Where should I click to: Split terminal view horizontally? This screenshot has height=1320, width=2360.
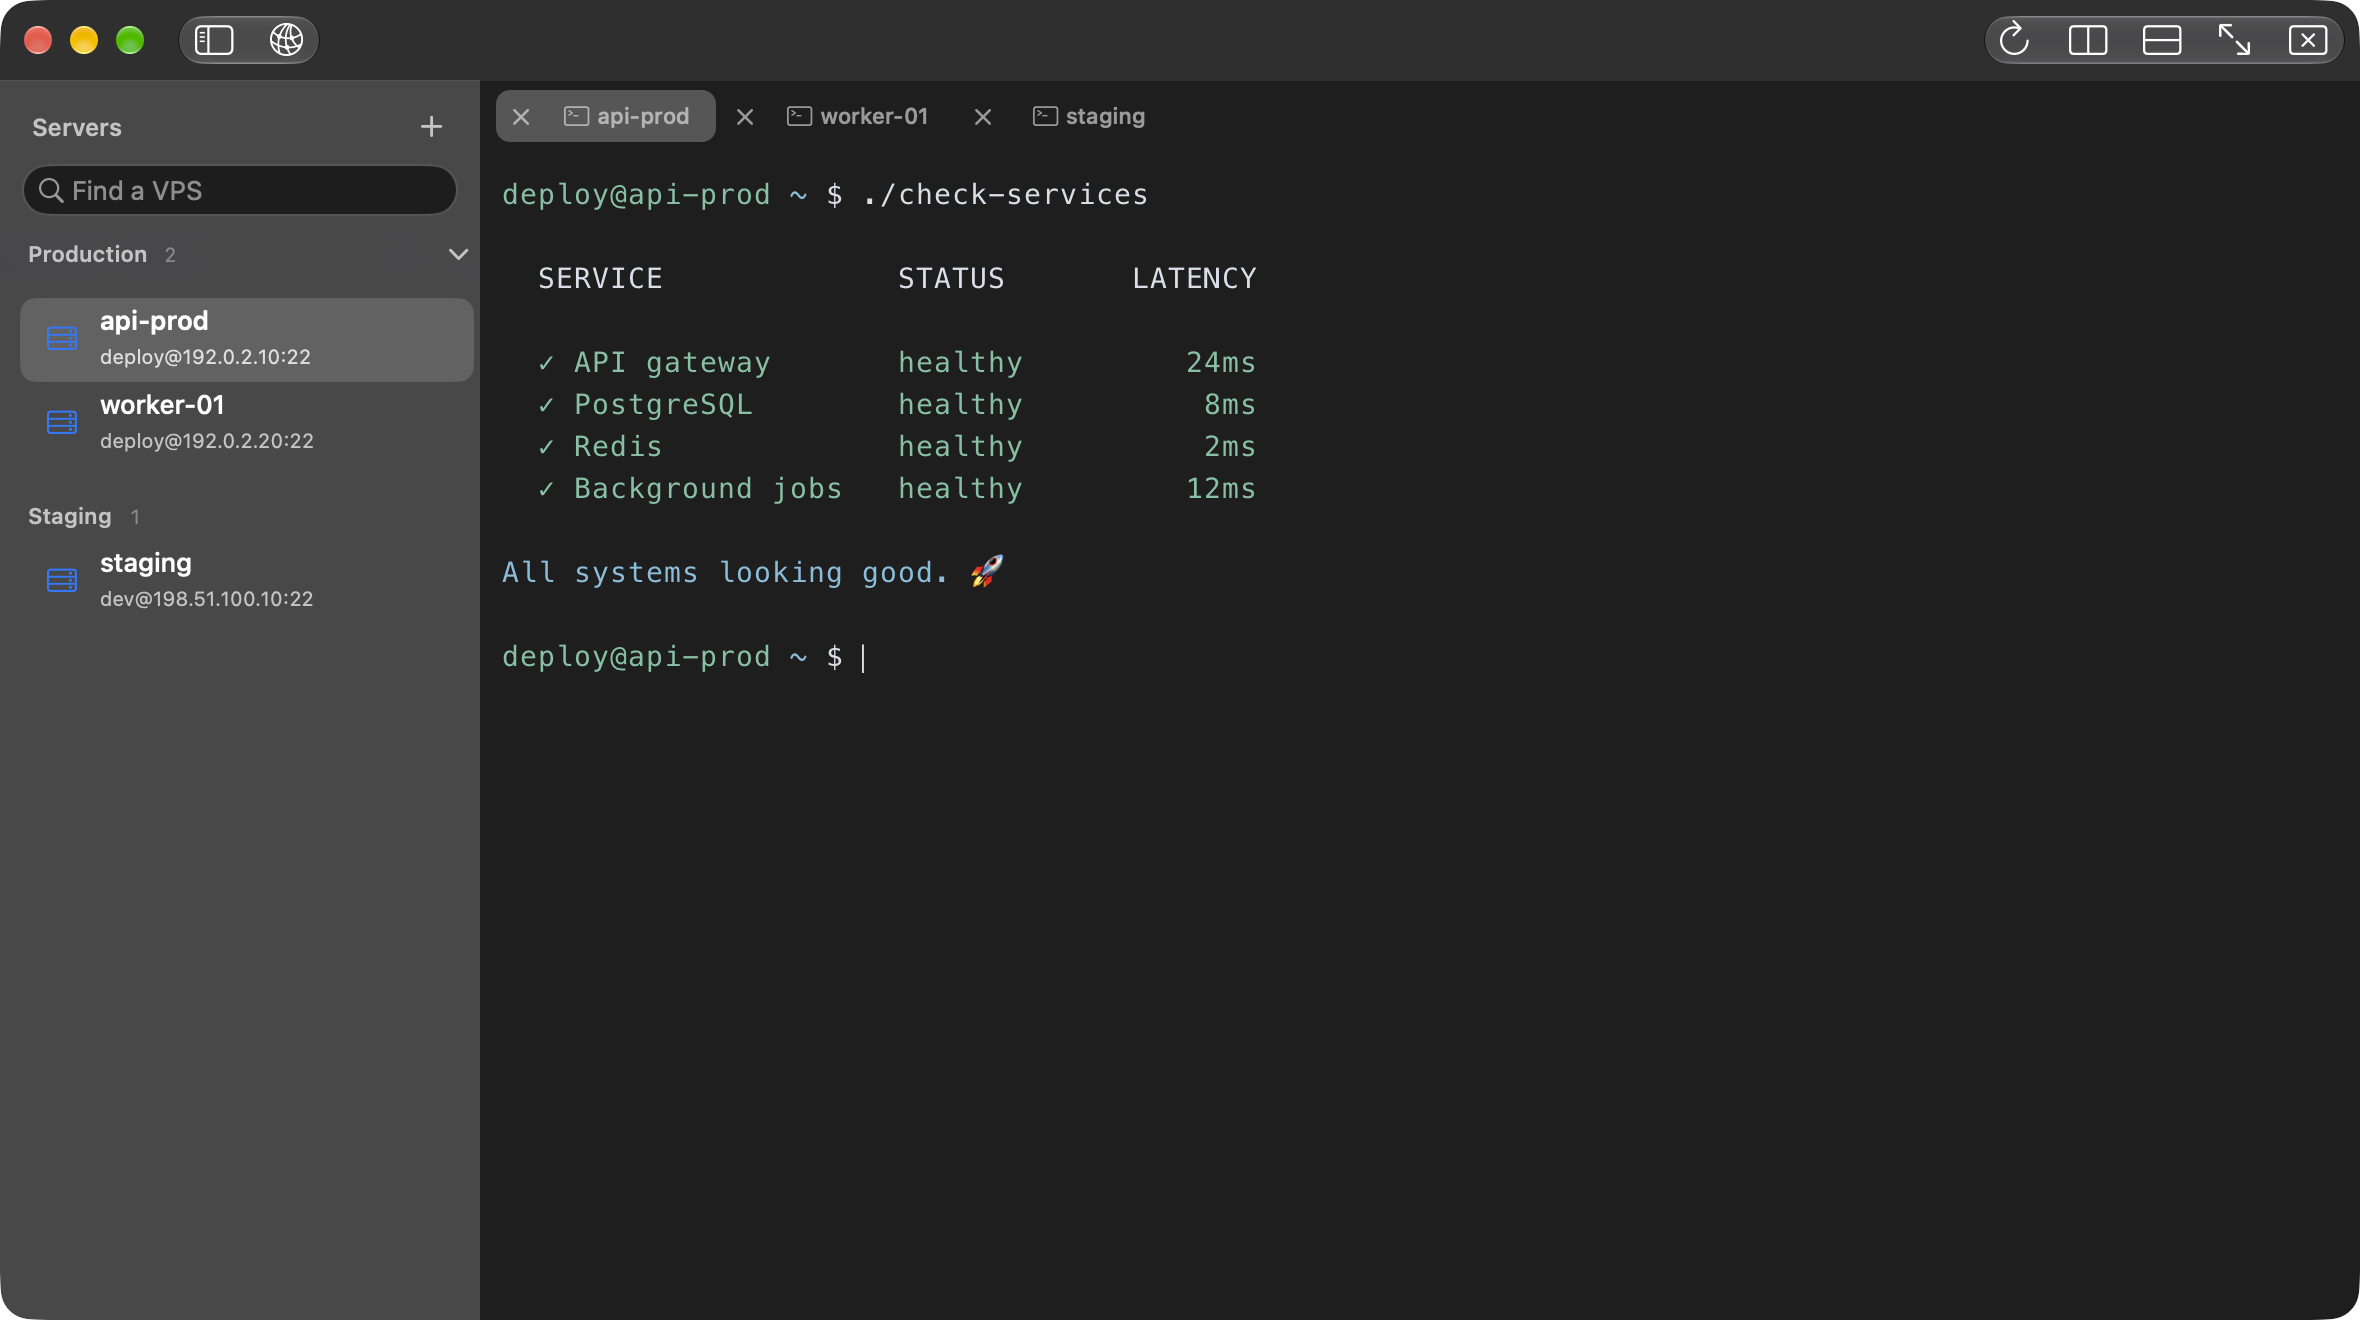[2162, 40]
